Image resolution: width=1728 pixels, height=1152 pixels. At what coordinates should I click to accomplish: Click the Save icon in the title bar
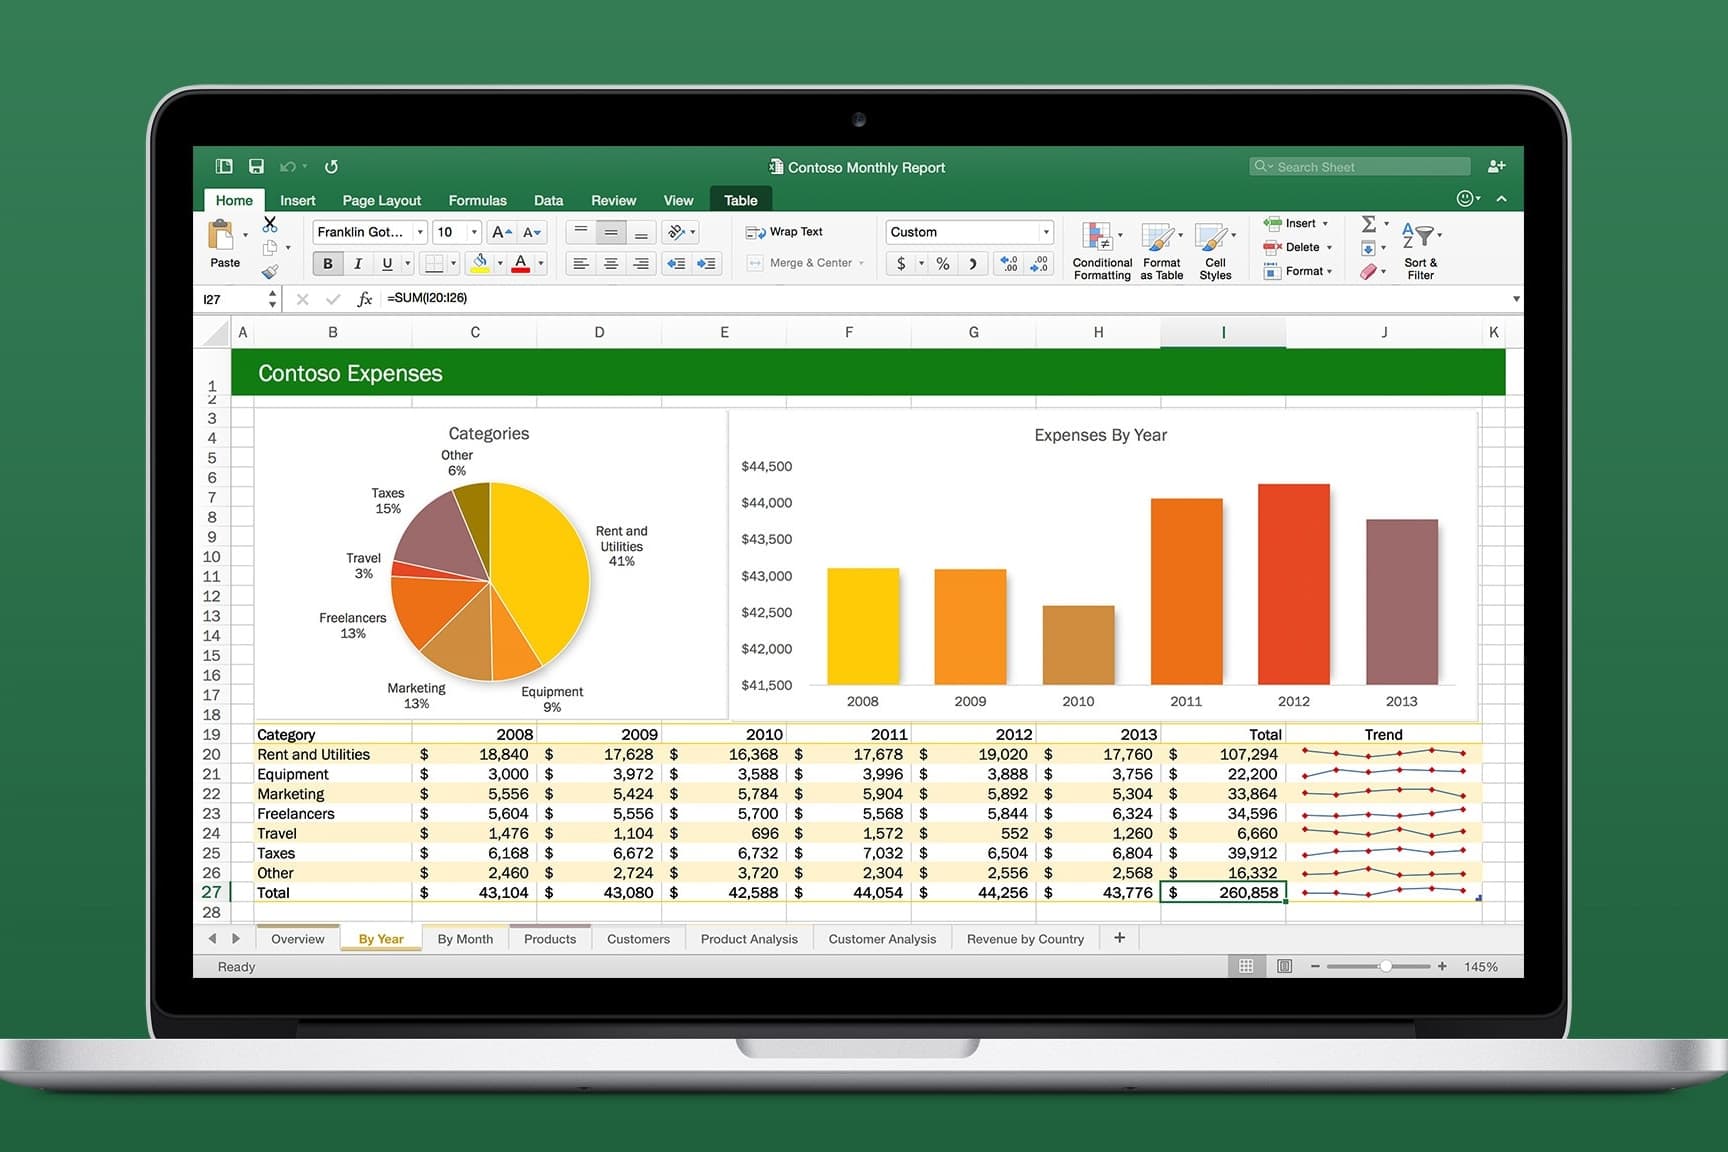pyautogui.click(x=256, y=166)
